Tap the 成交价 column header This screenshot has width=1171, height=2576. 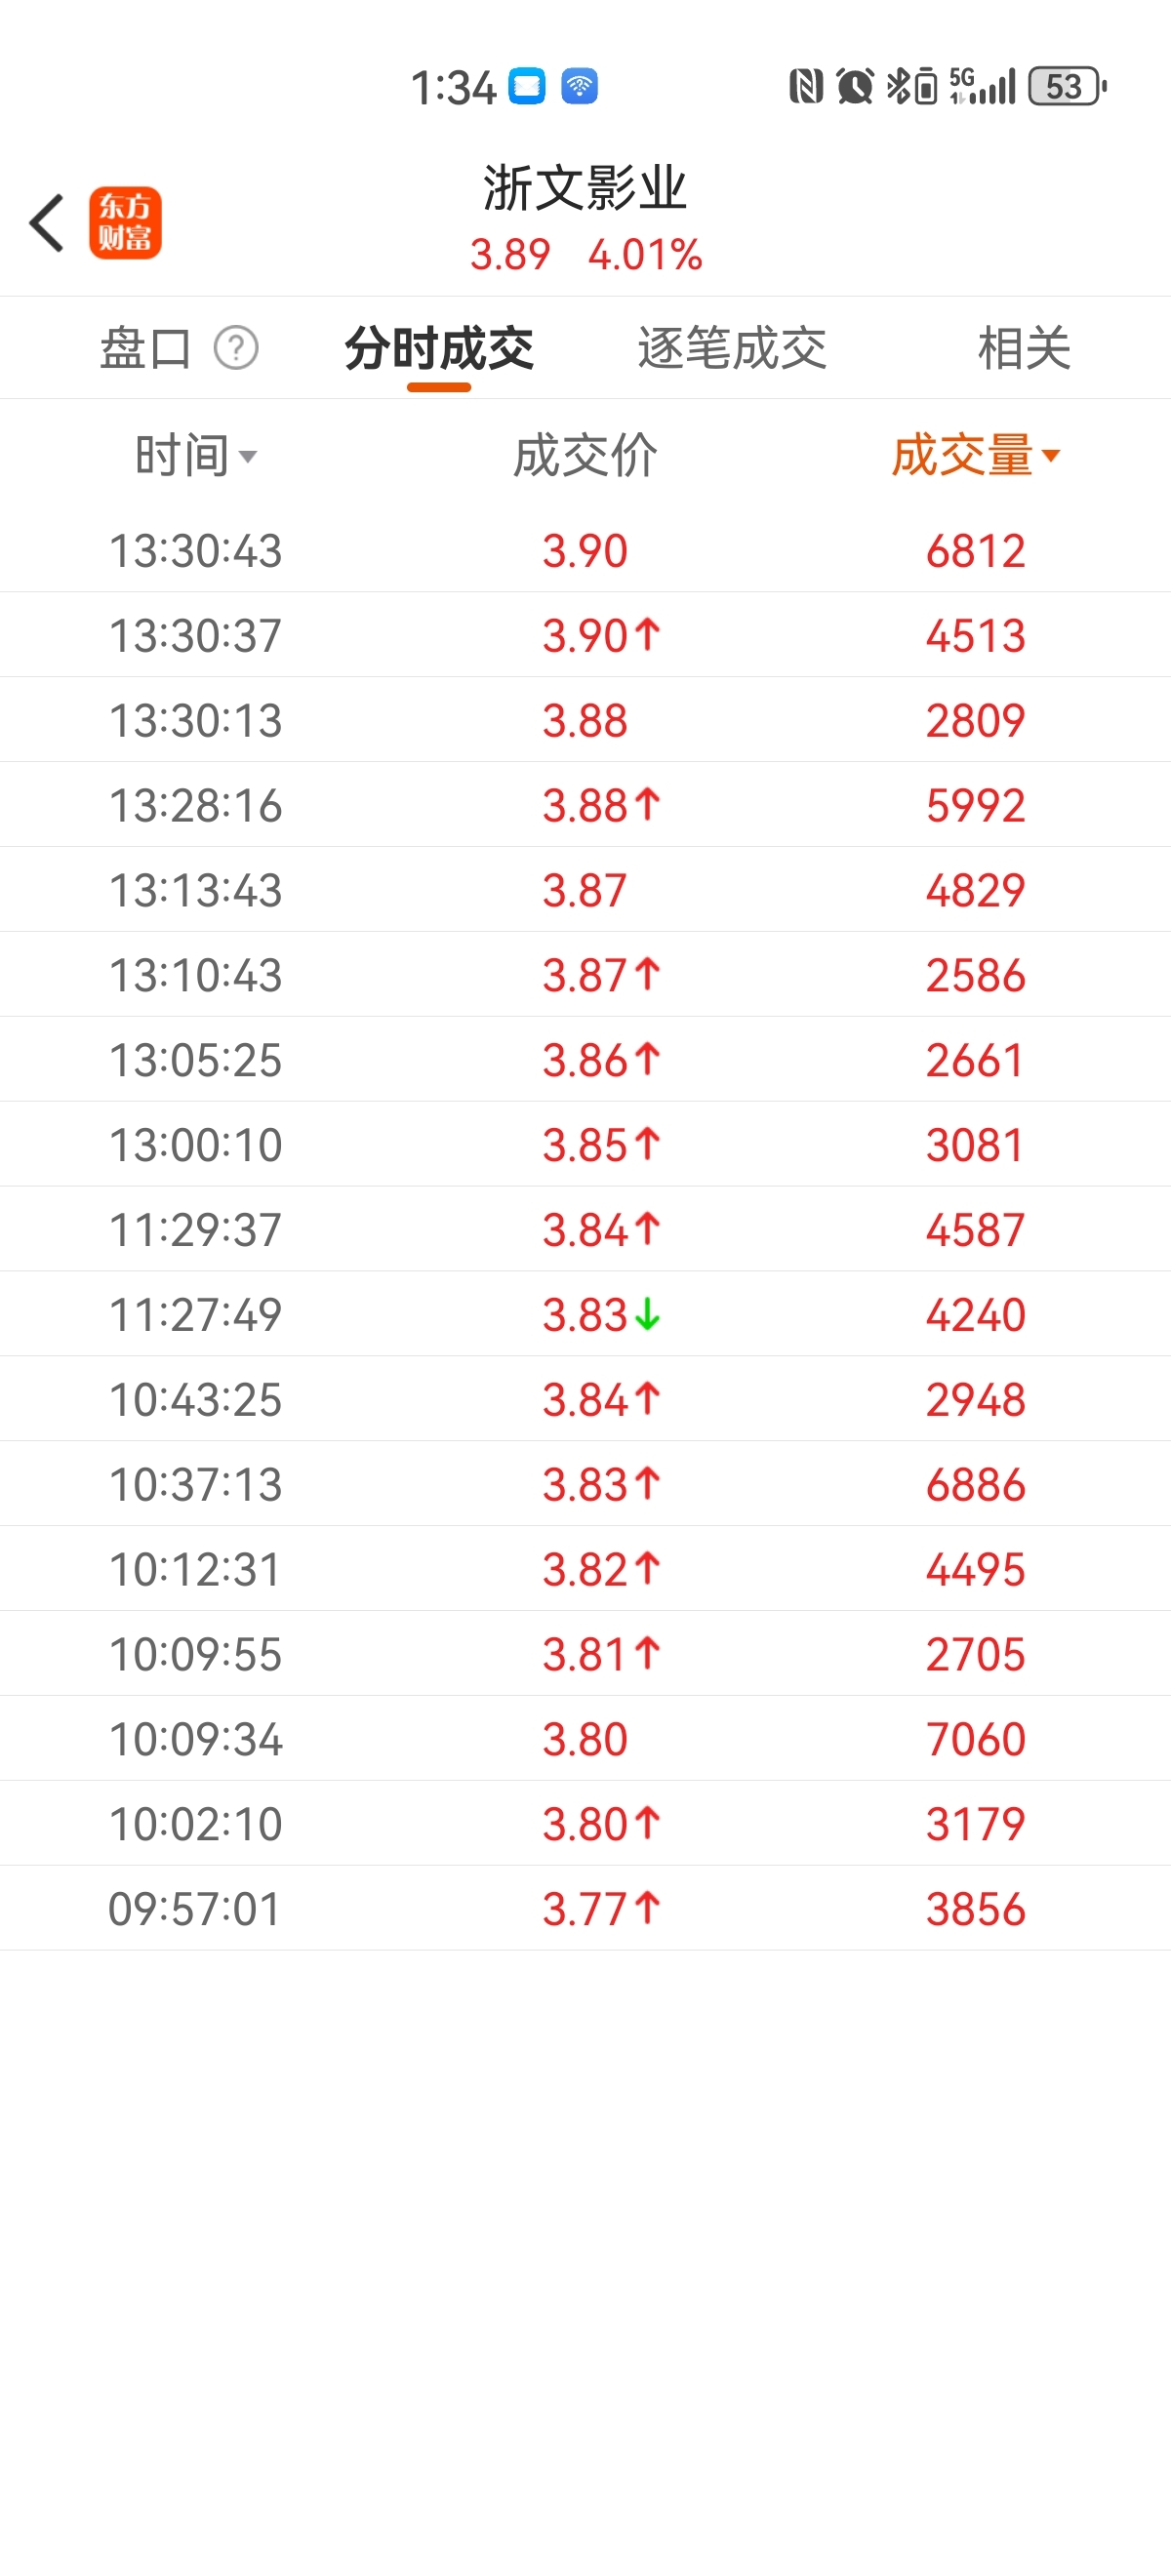[x=585, y=456]
